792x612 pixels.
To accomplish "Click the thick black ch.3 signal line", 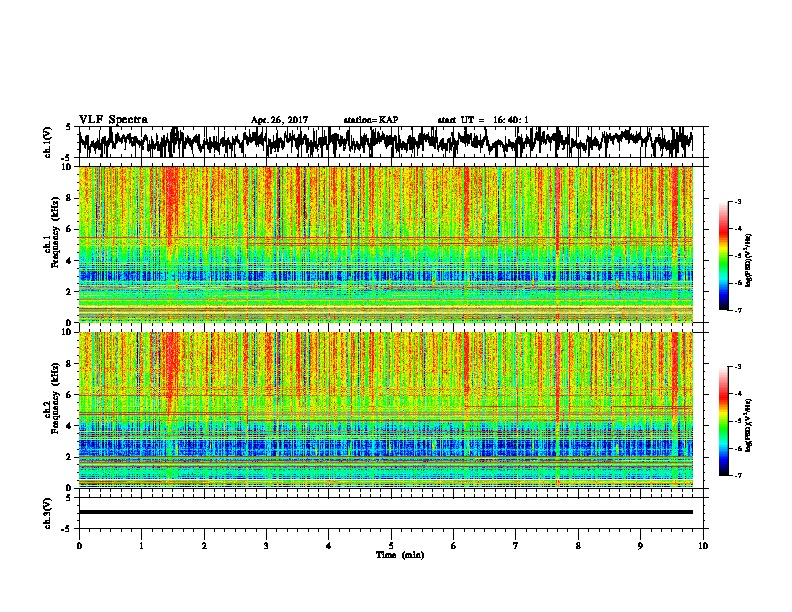I will (385, 512).
